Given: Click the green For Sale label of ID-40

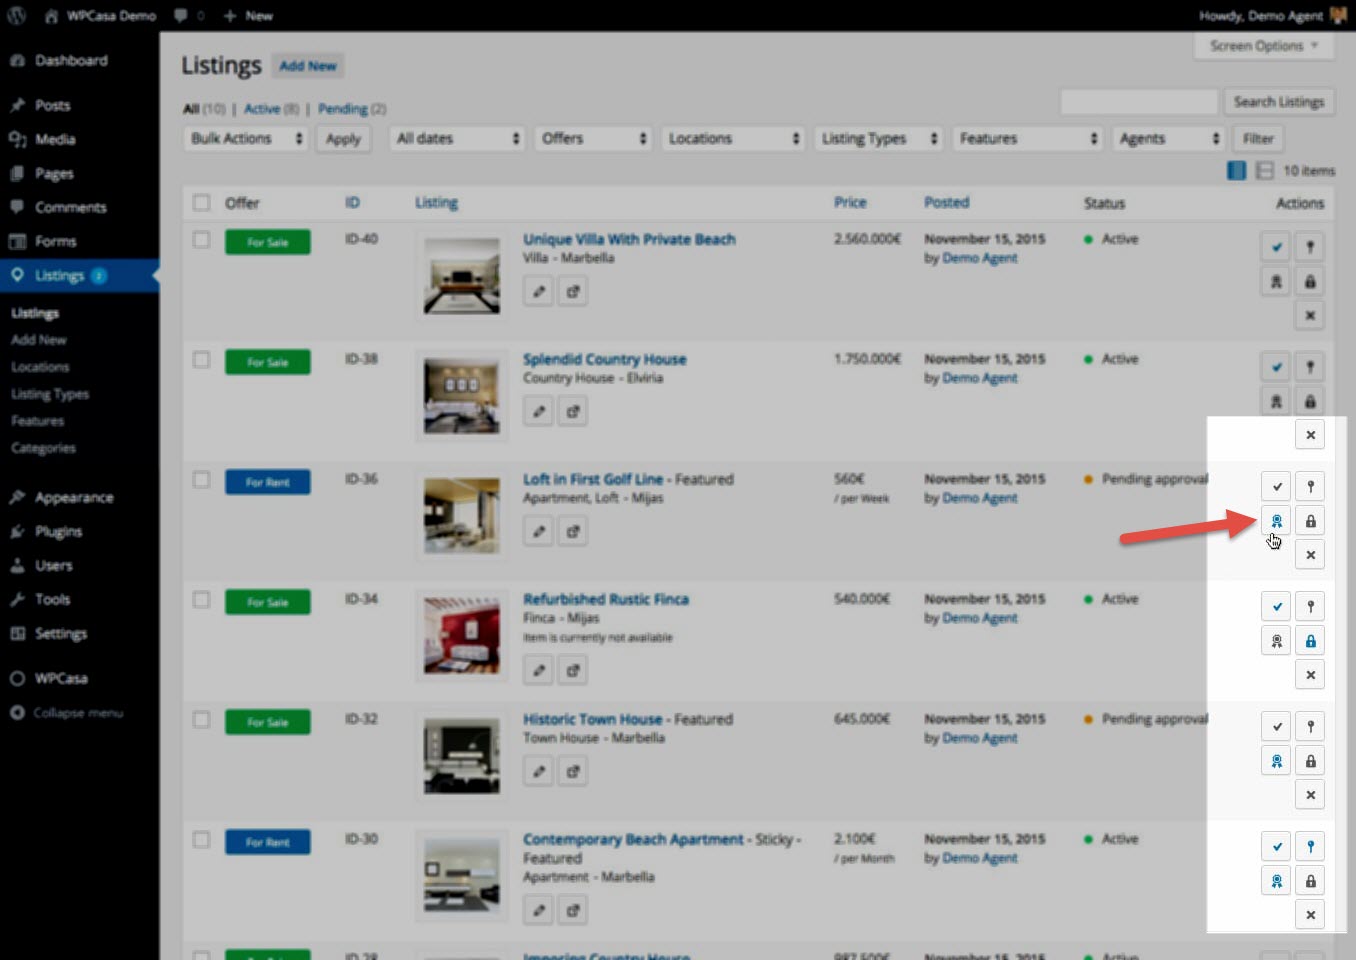Looking at the screenshot, I should [x=267, y=242].
